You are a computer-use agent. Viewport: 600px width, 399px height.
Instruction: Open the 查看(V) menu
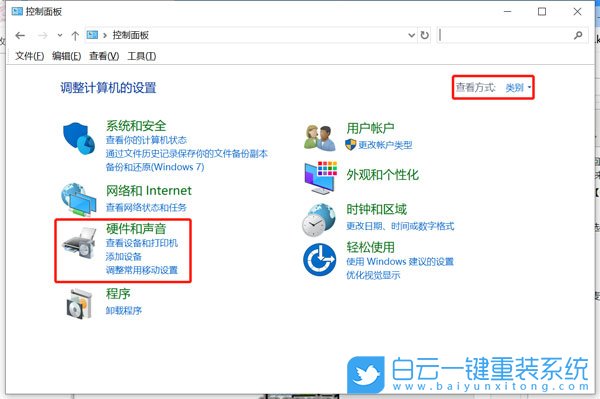click(x=104, y=56)
